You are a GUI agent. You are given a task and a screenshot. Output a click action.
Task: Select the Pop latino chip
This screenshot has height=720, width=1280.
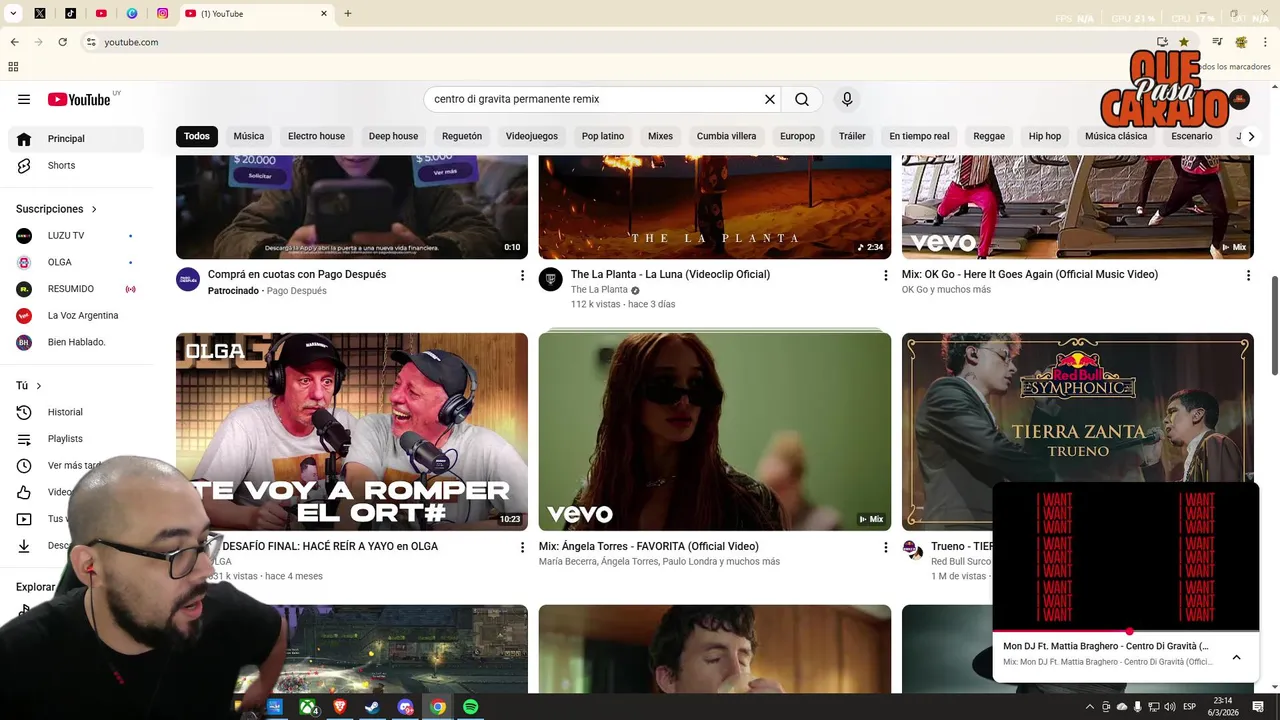tap(603, 136)
